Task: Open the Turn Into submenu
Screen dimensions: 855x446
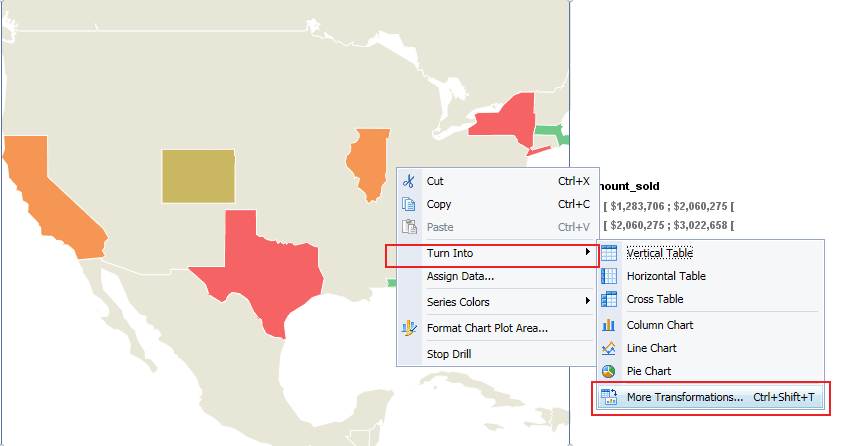Action: (x=496, y=253)
